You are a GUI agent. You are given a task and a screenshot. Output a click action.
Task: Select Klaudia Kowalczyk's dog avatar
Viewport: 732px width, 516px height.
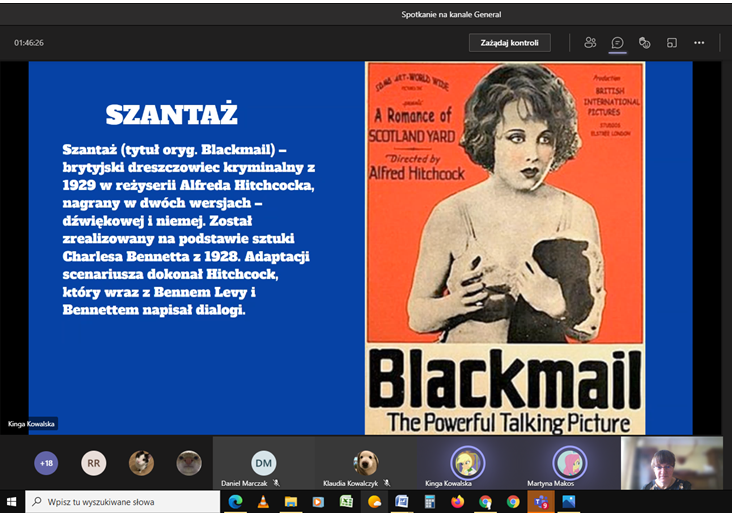click(366, 463)
